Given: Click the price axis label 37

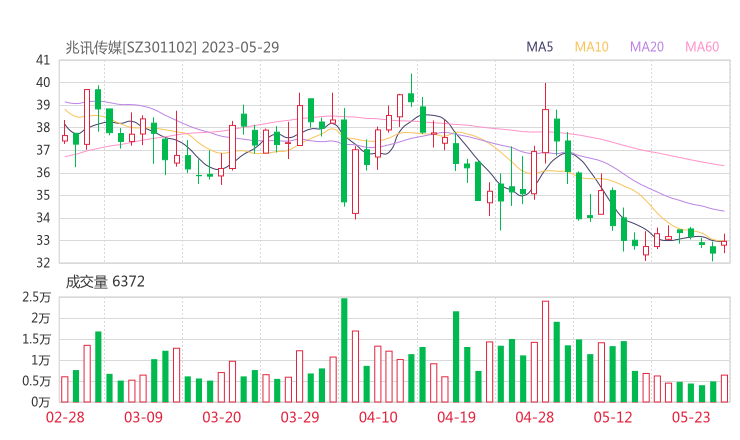Looking at the screenshot, I should coord(43,150).
